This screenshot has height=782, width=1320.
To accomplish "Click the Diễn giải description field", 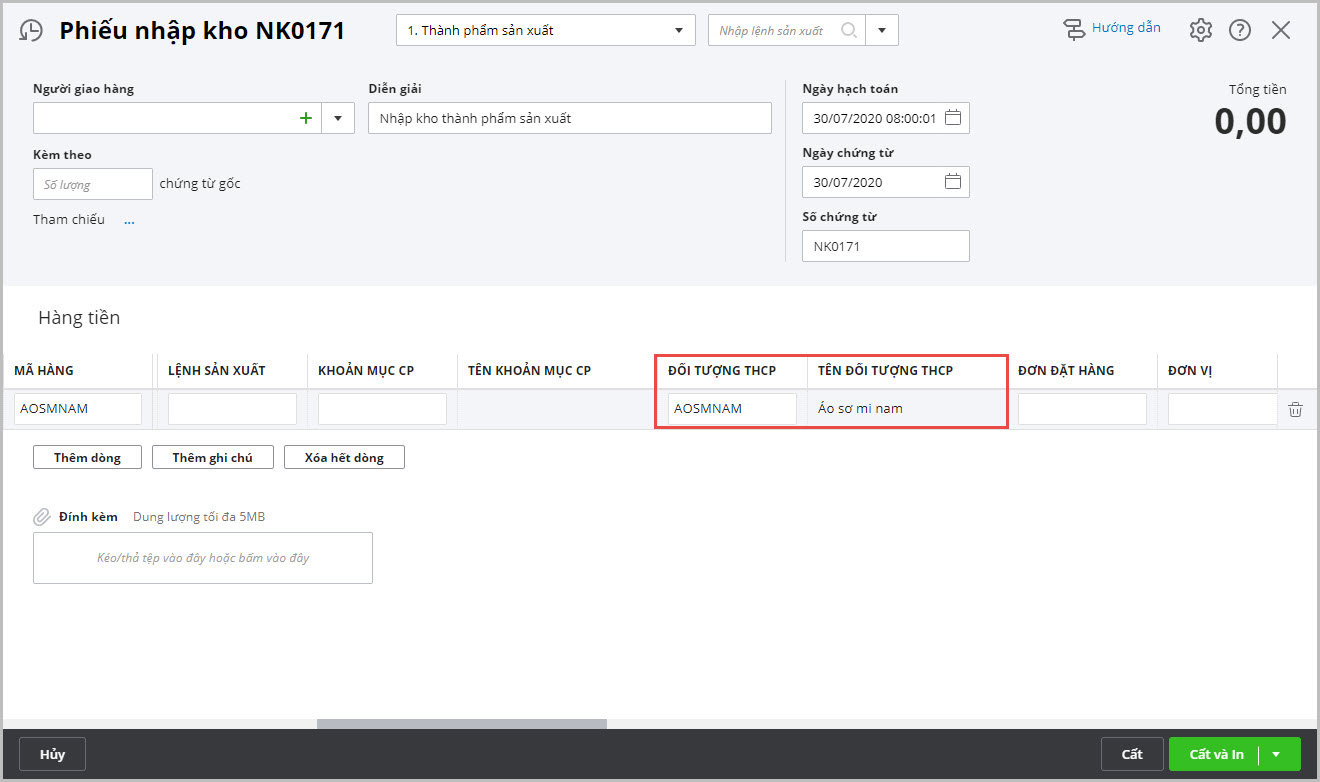I will 569,118.
